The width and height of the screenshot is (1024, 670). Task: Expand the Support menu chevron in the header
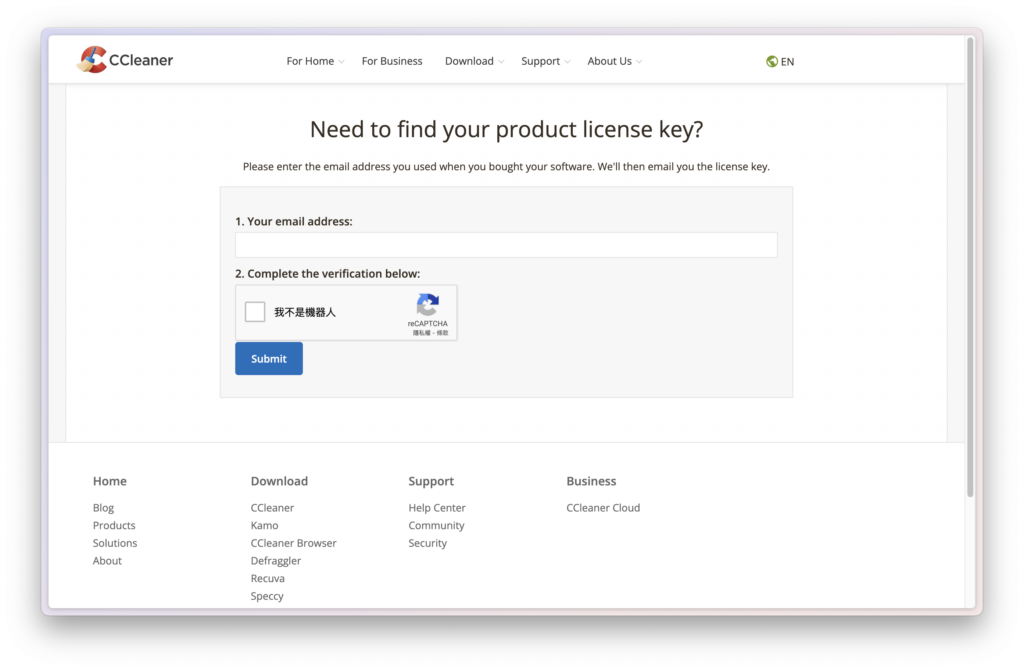click(568, 62)
